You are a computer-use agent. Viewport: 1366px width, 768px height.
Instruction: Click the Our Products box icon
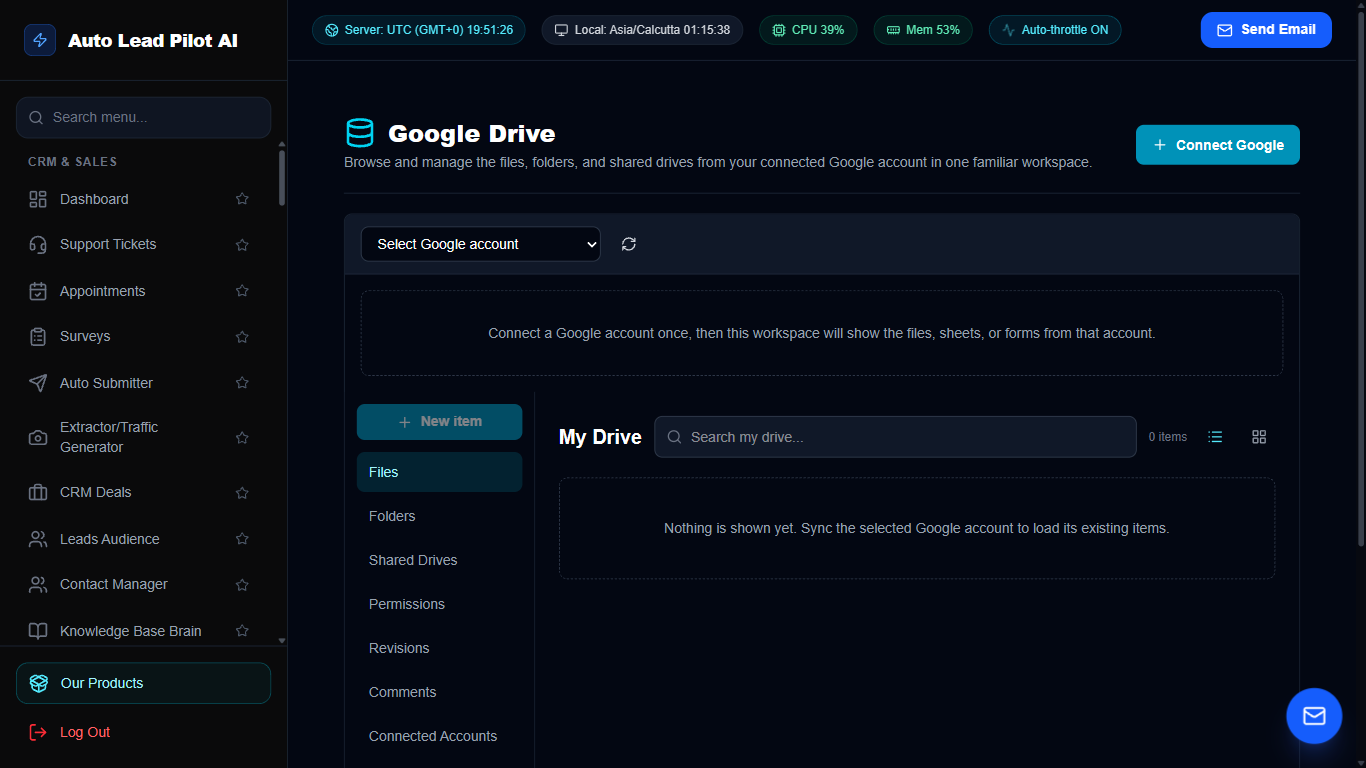click(x=39, y=683)
